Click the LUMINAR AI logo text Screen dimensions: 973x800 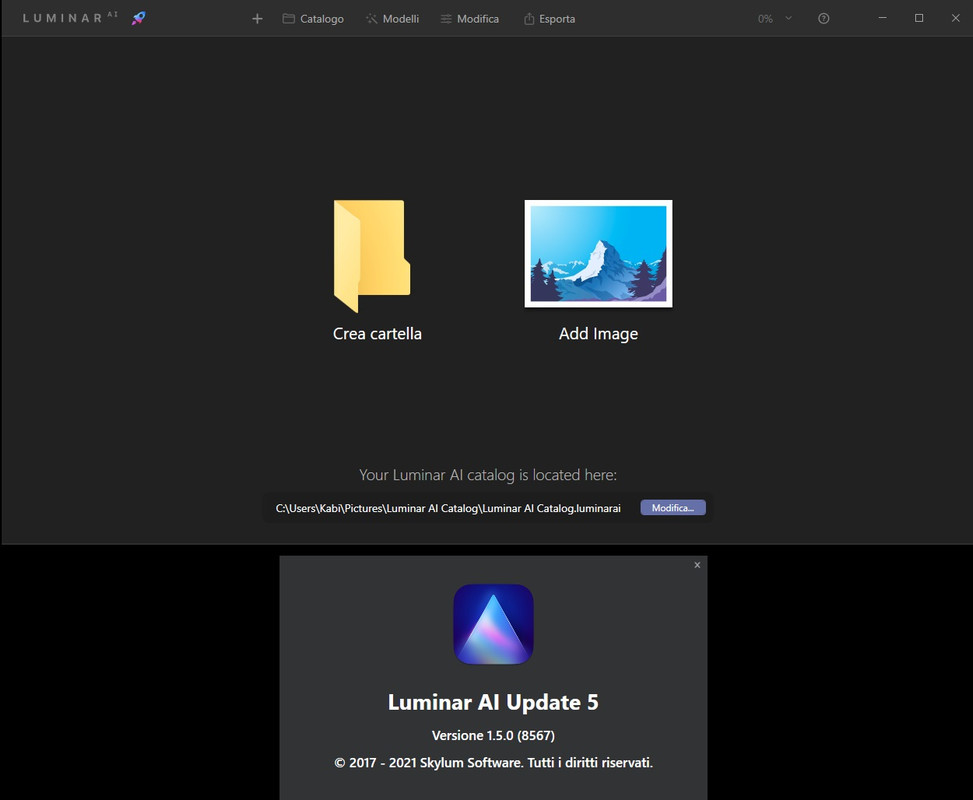click(70, 18)
